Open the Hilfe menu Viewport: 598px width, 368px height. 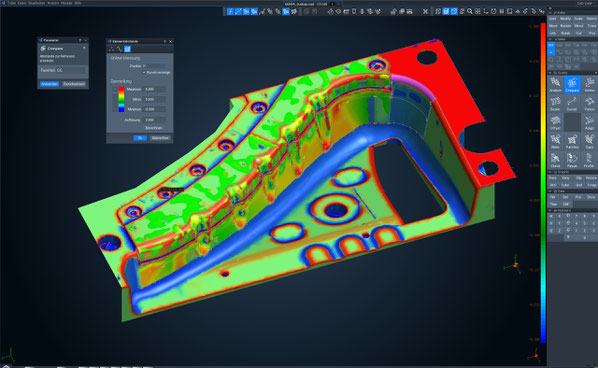click(78, 3)
